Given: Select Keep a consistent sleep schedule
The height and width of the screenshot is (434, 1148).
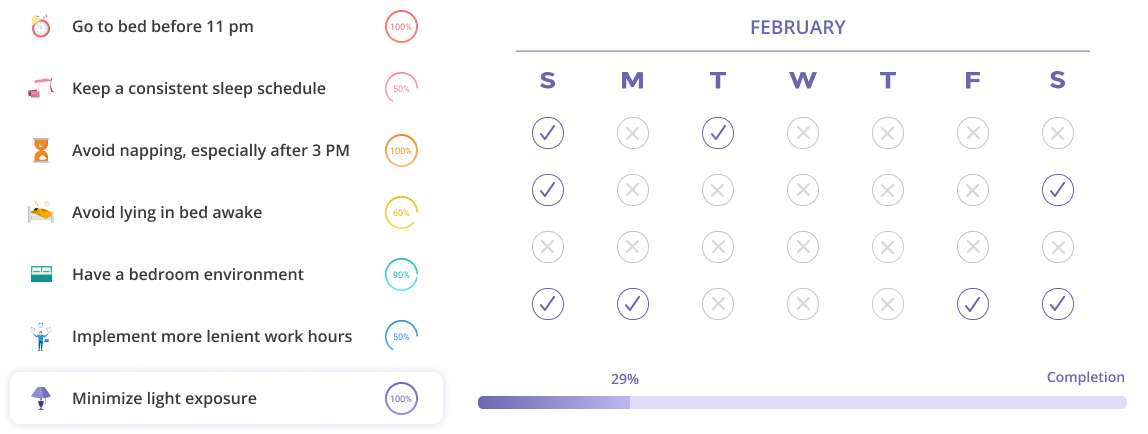Looking at the screenshot, I should pos(226,89).
